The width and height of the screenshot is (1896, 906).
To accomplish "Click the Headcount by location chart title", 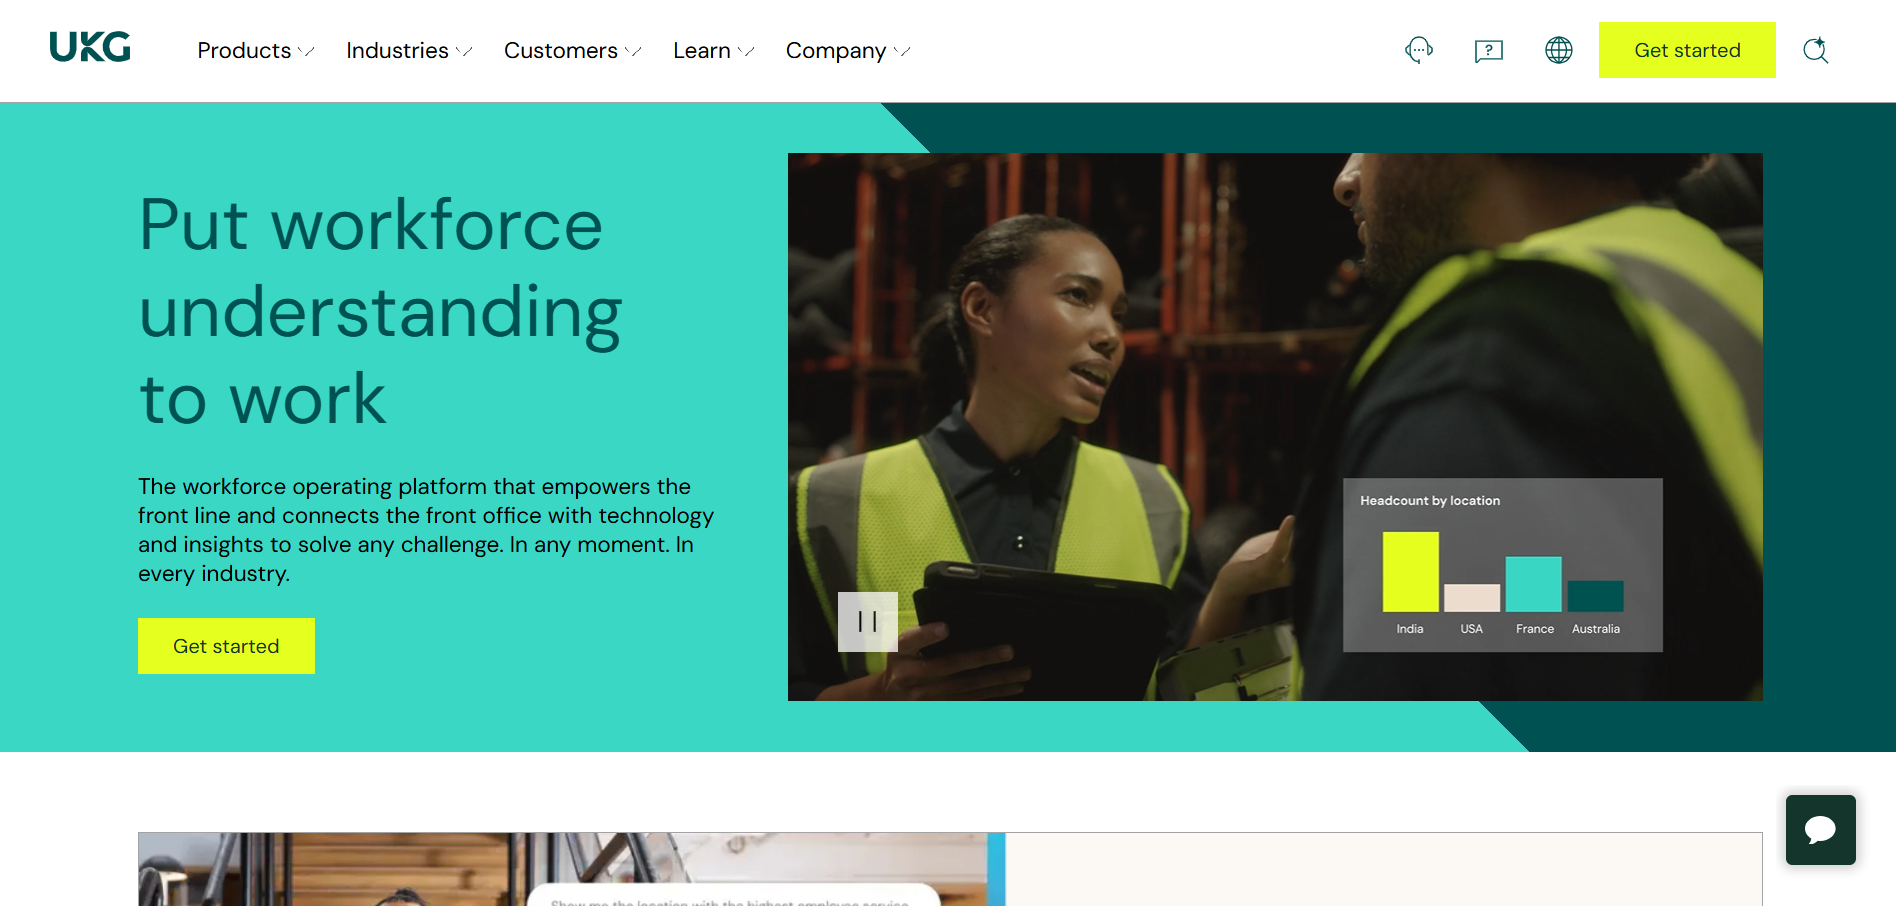I will 1430,501.
